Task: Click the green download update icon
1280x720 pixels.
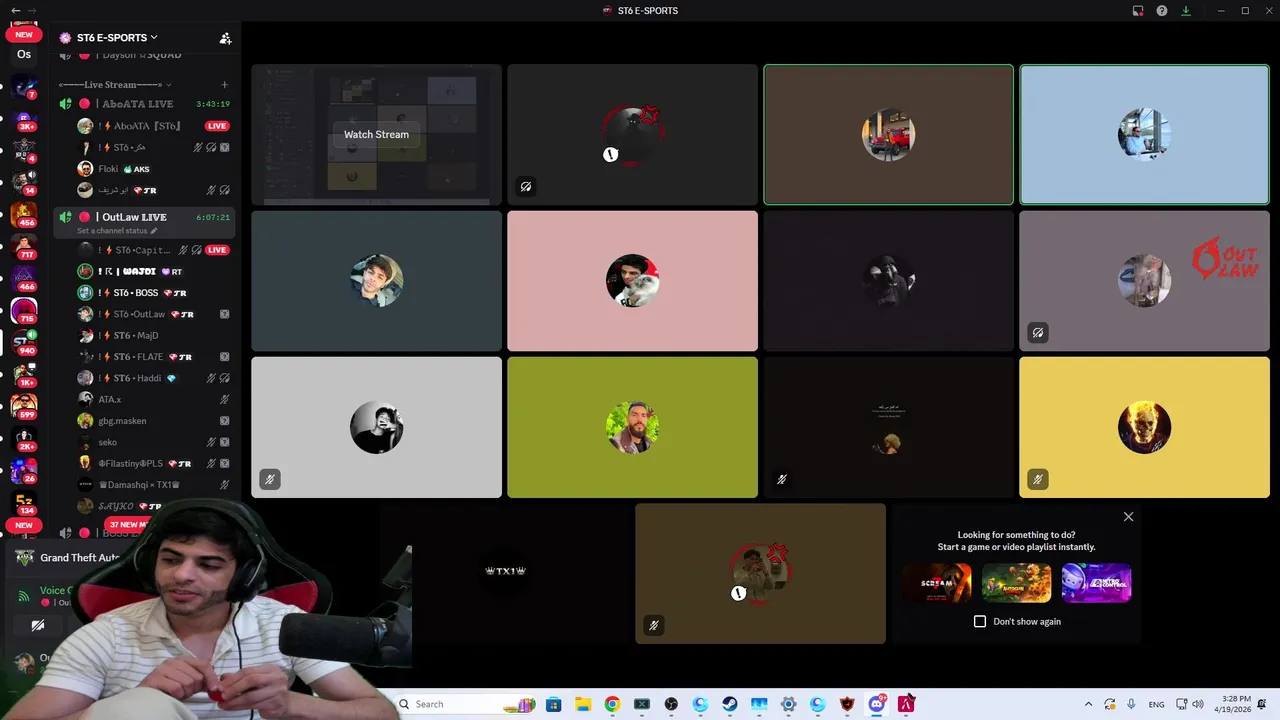Action: pos(1186,11)
